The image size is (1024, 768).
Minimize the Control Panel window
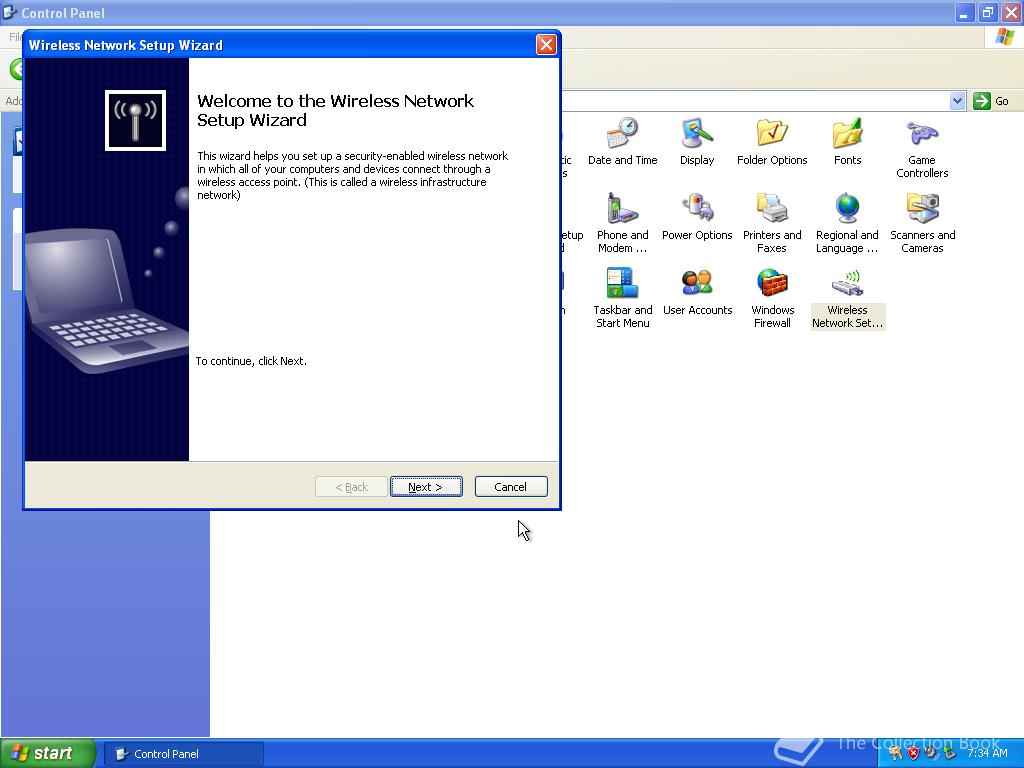[964, 12]
